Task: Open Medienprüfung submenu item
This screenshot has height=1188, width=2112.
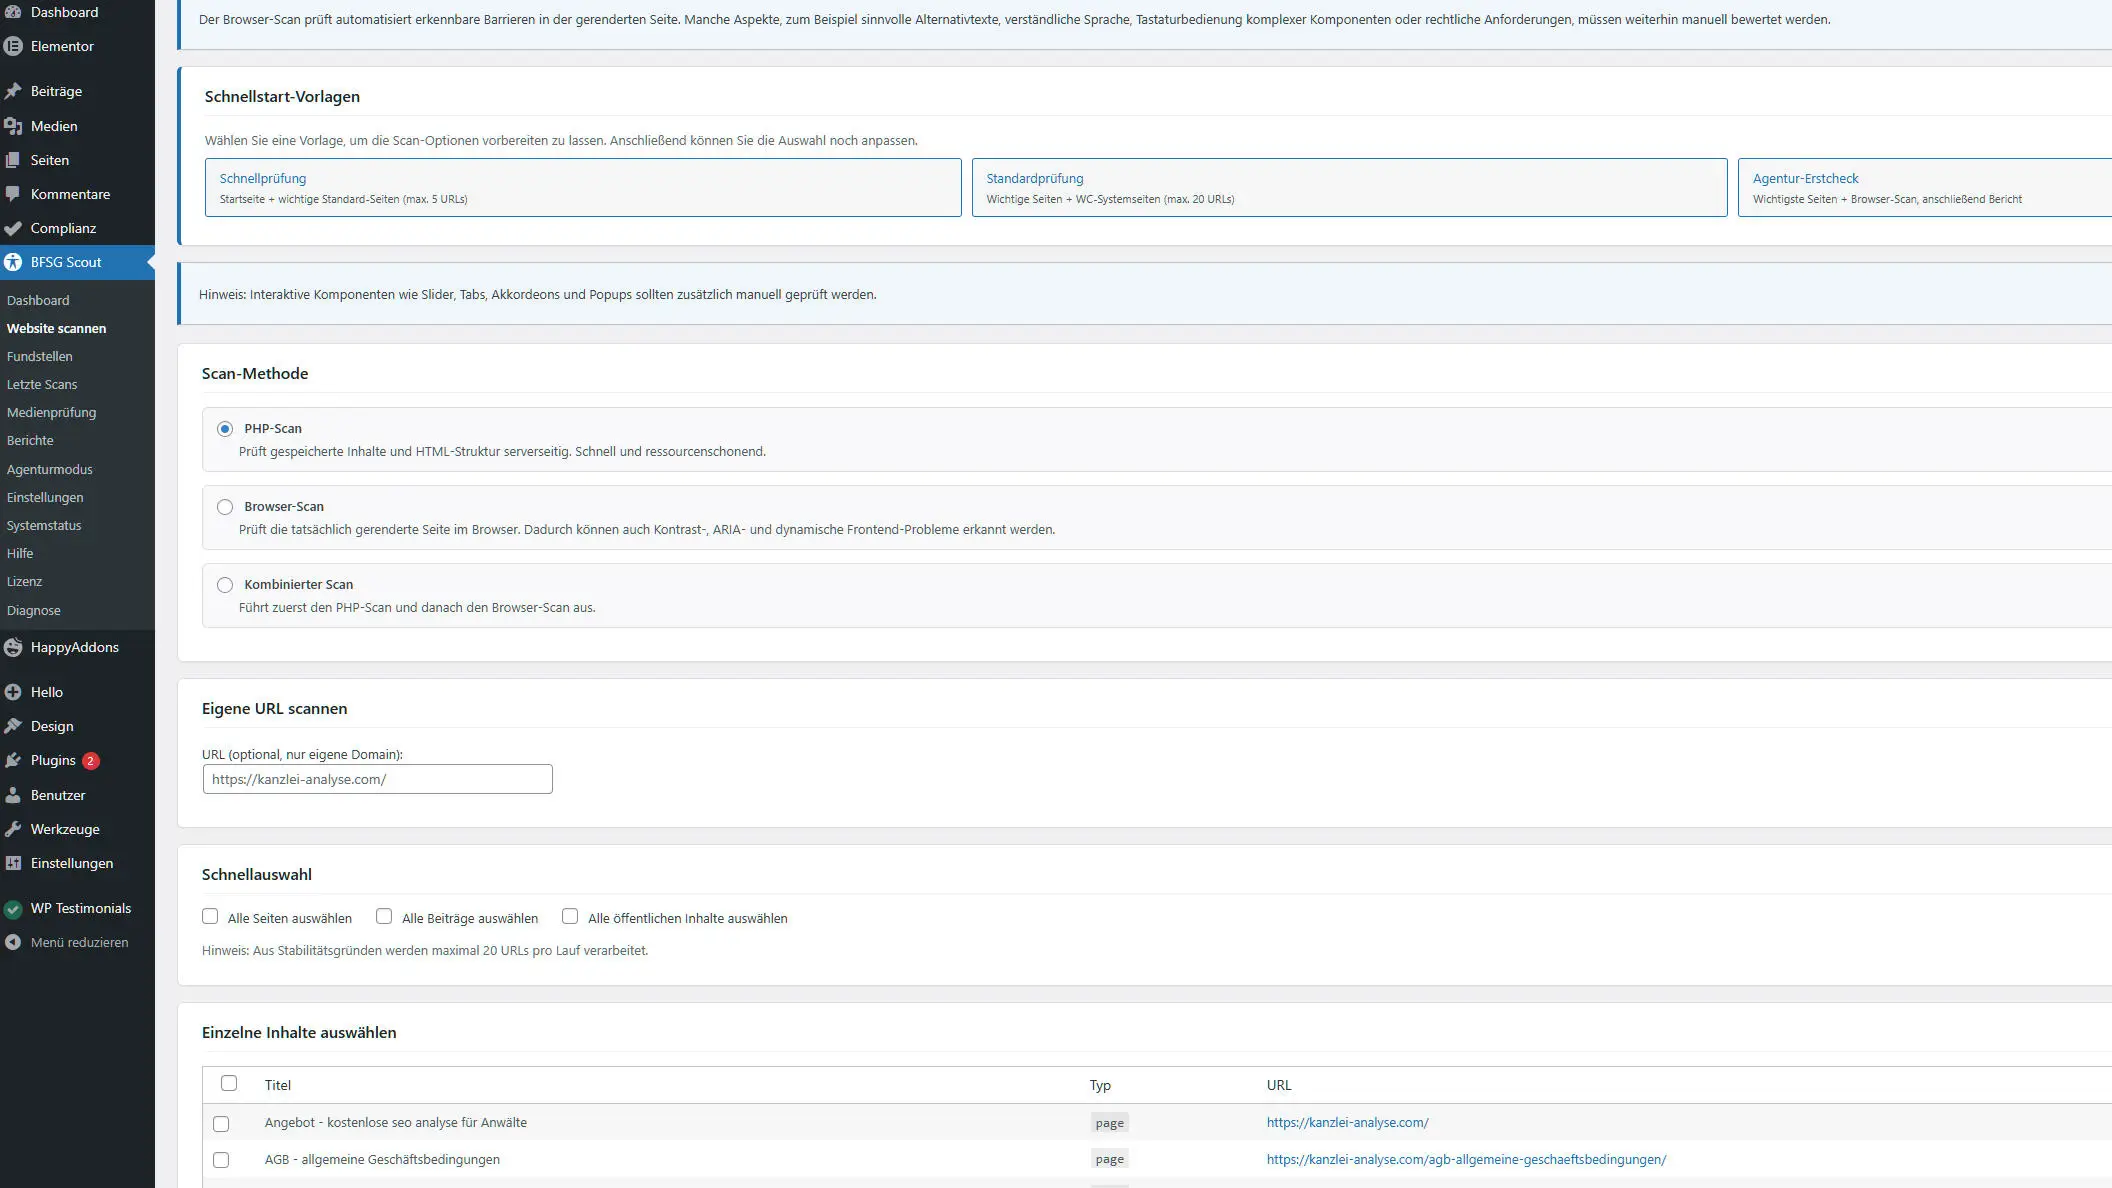Action: pyautogui.click(x=51, y=412)
